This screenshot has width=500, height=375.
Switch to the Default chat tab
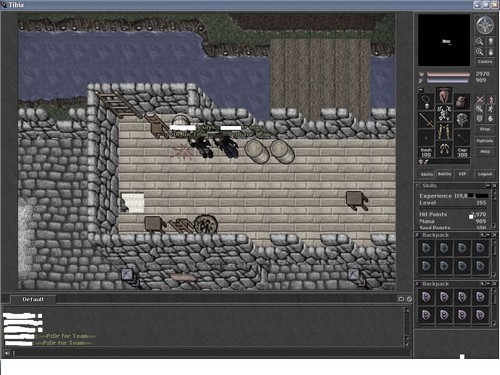tap(33, 299)
